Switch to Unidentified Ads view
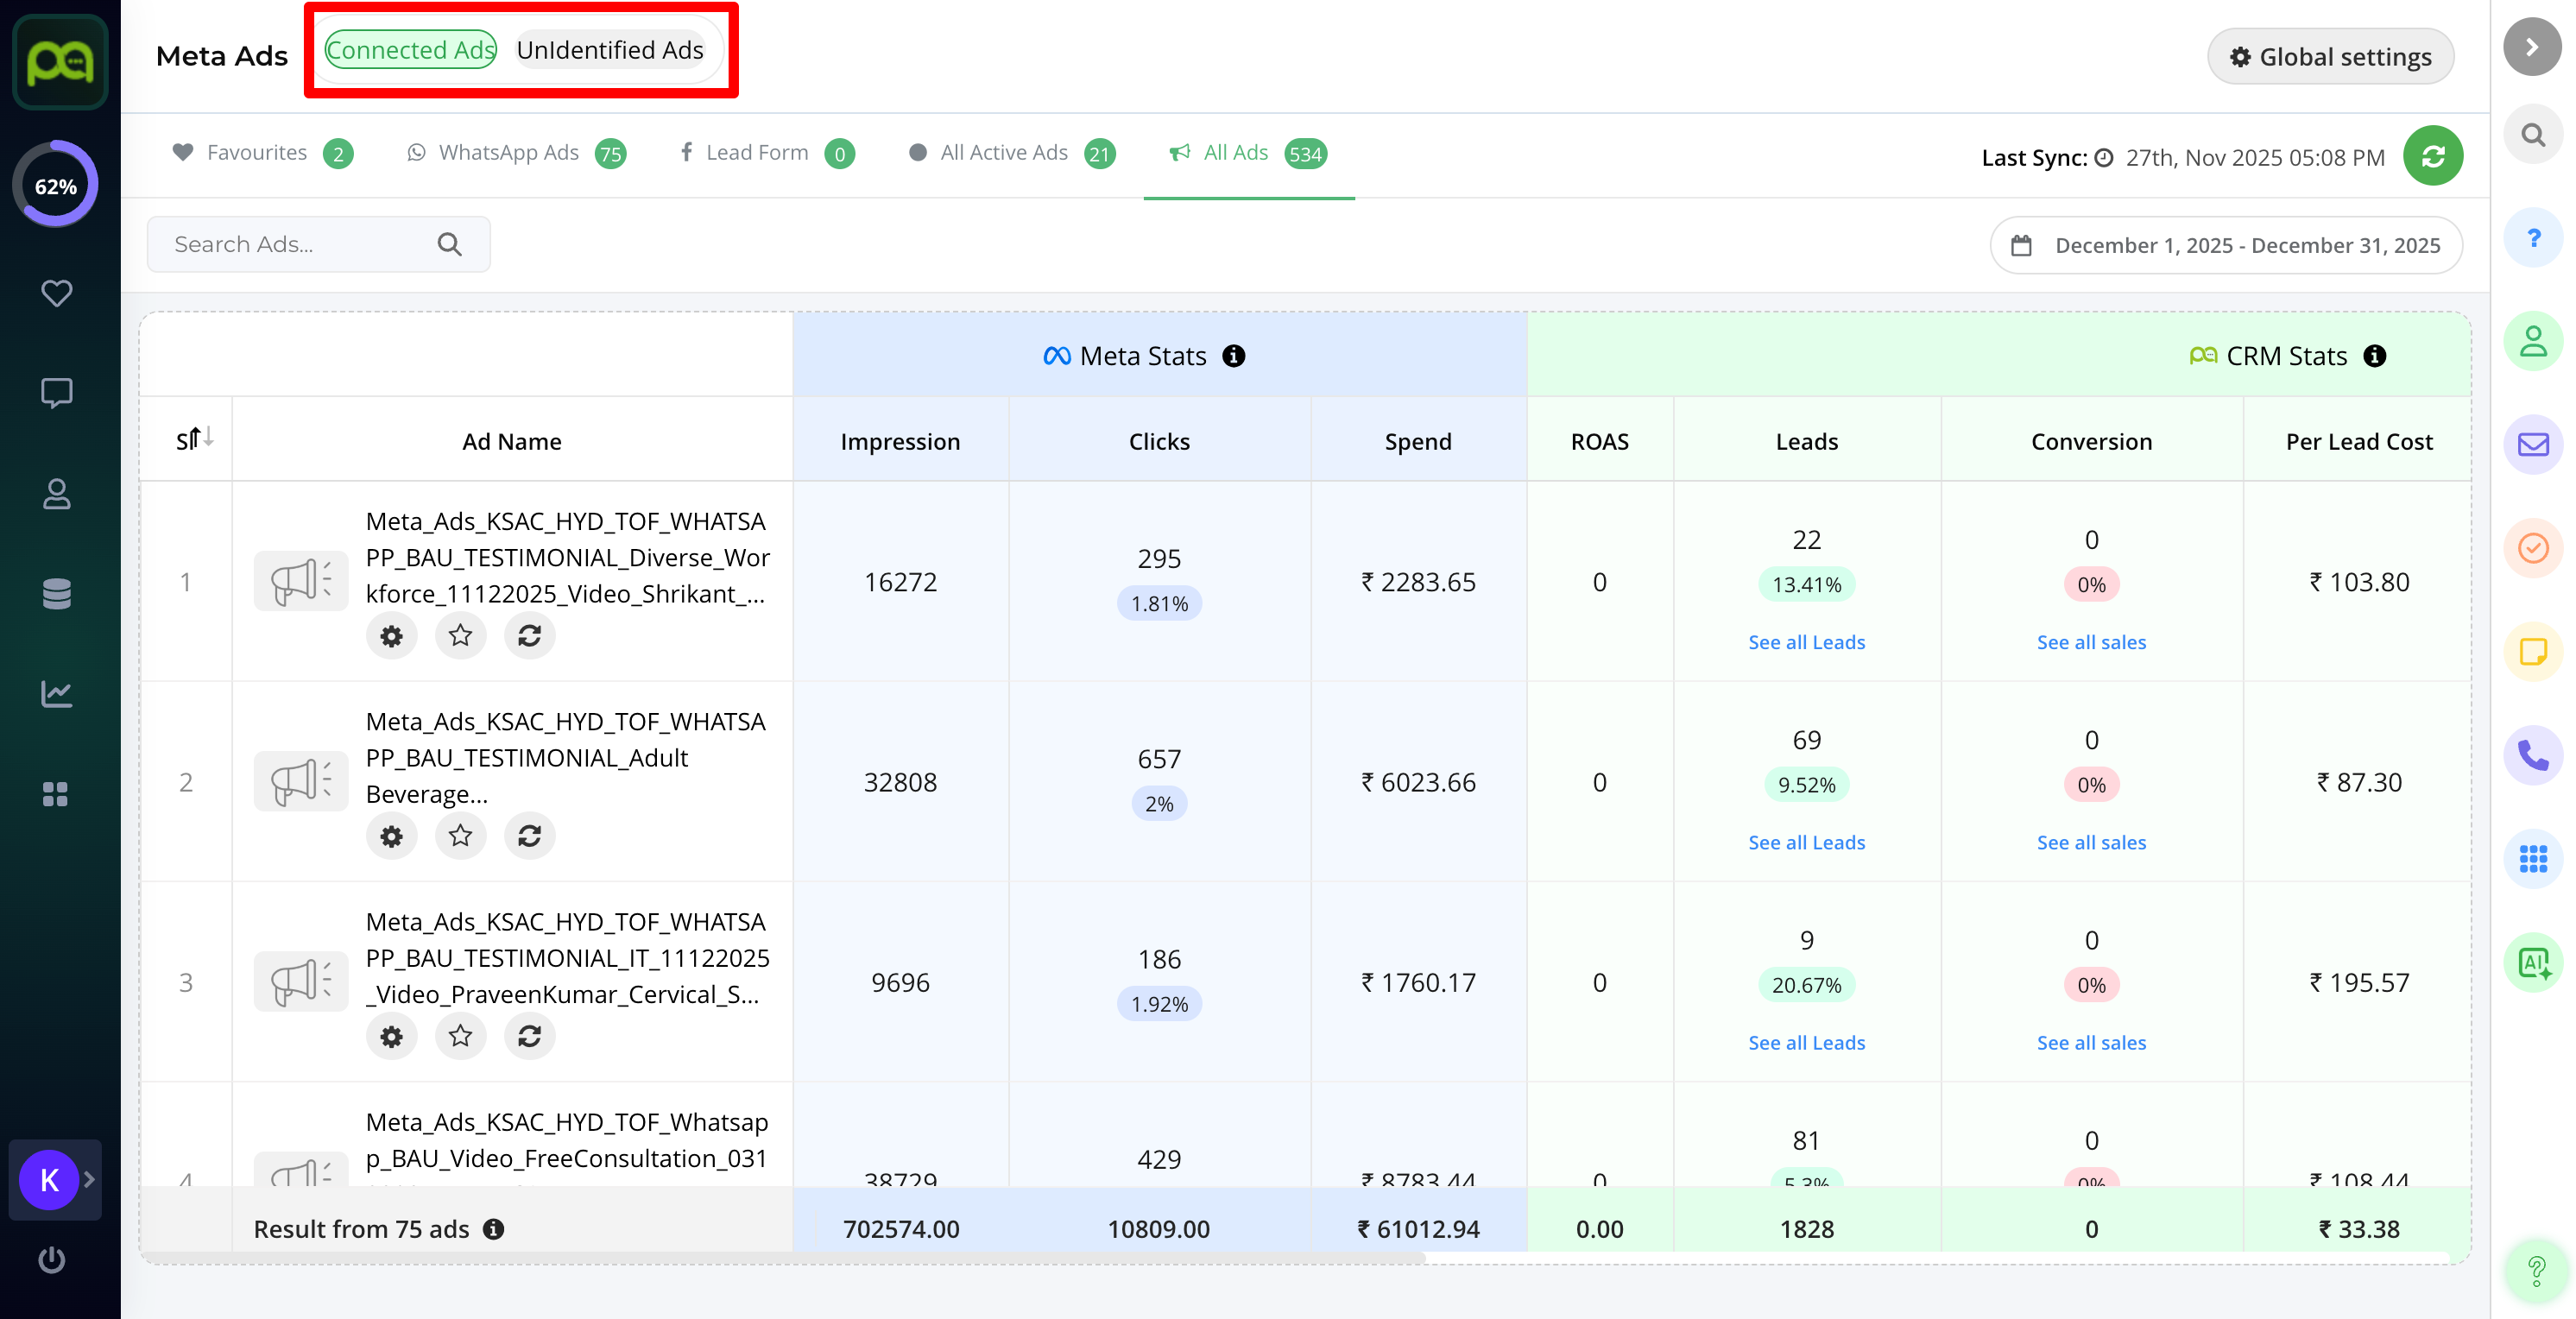Viewport: 2576px width, 1319px height. point(609,50)
